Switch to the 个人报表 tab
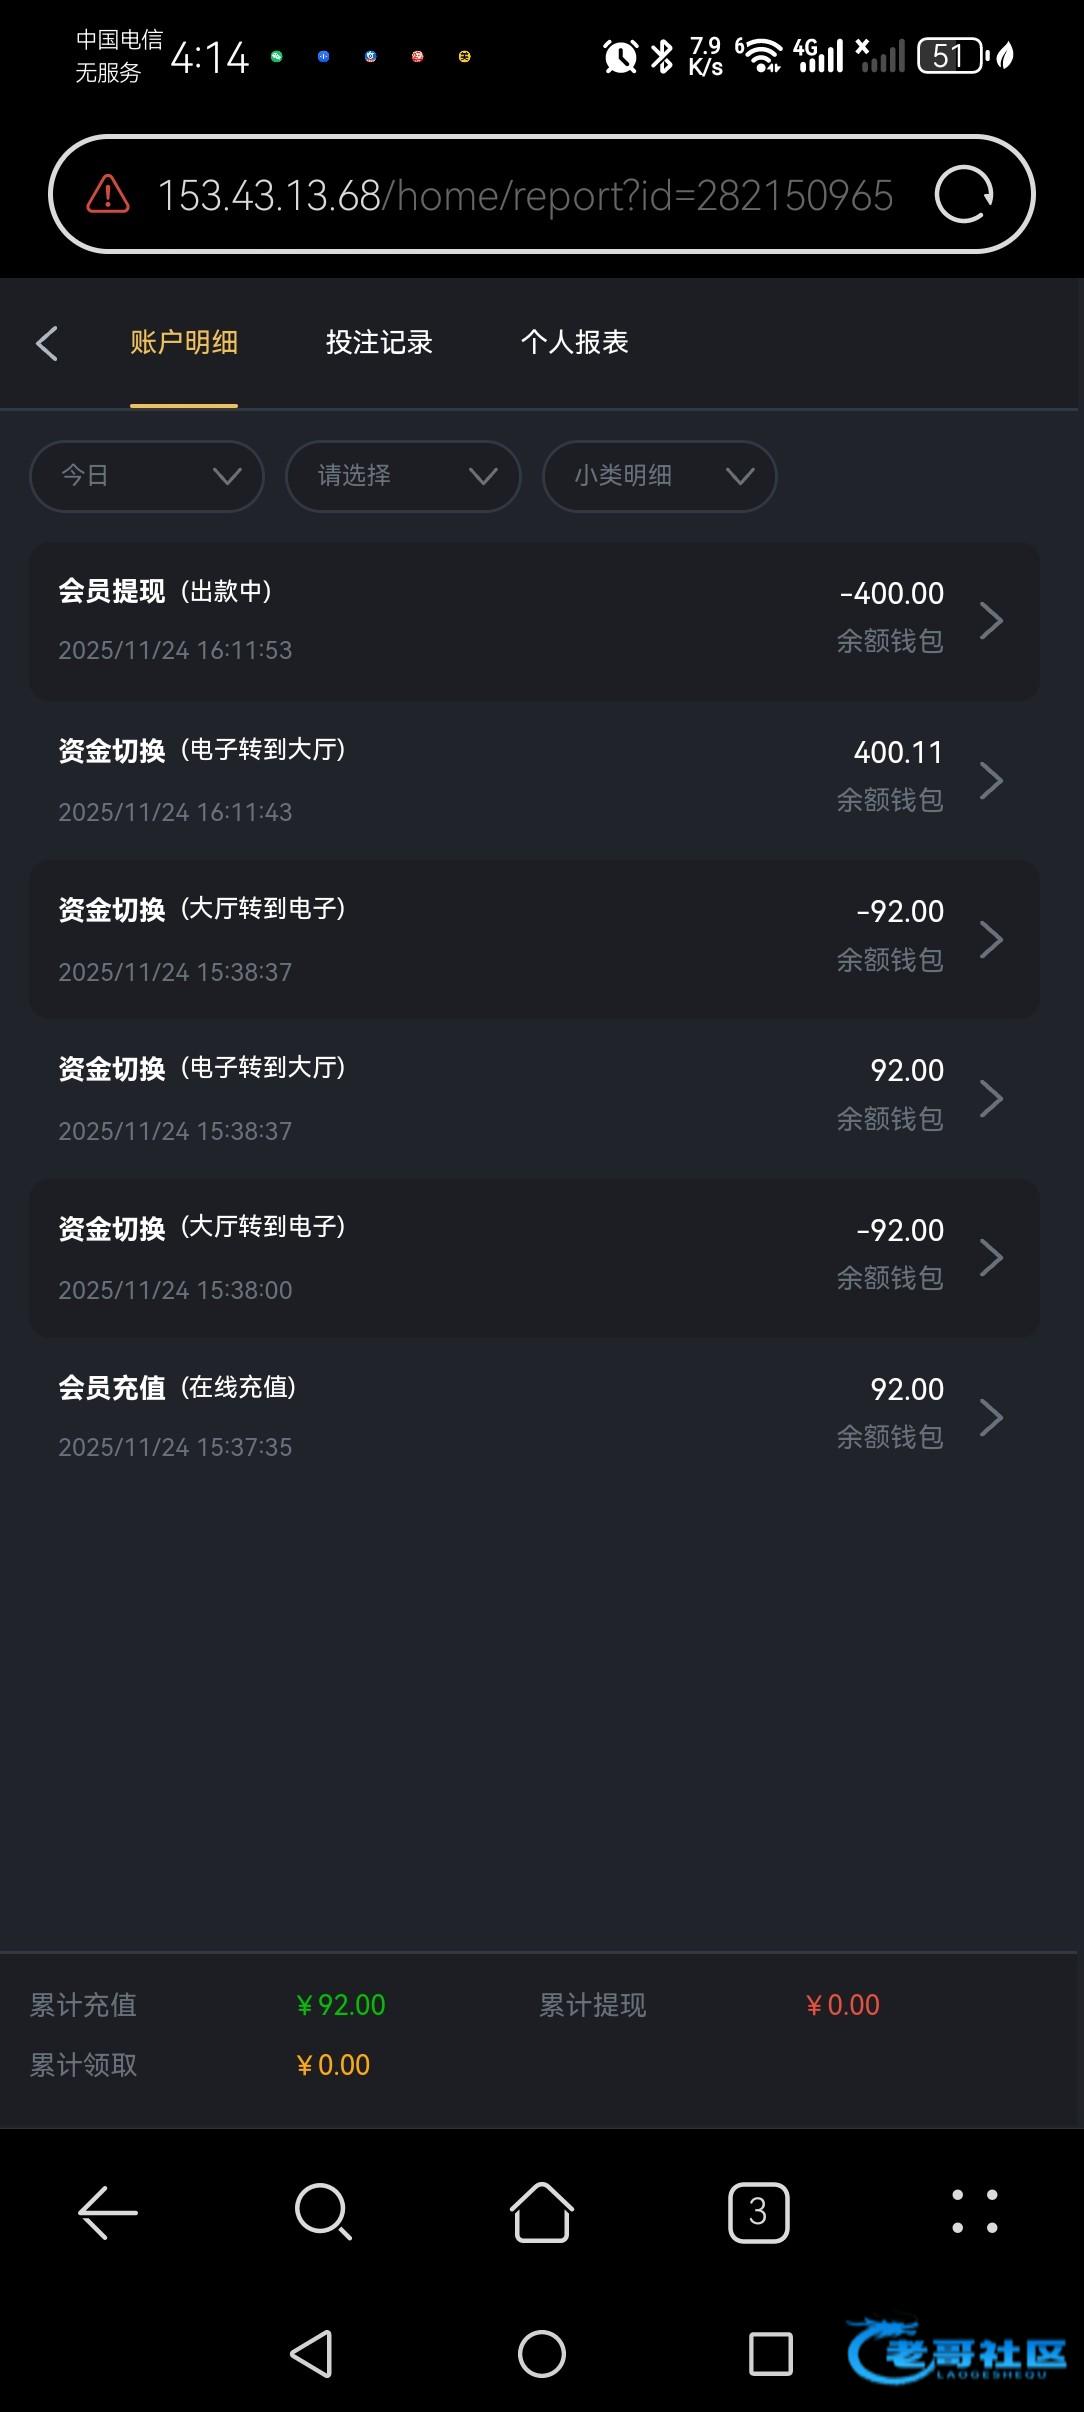 (x=574, y=343)
